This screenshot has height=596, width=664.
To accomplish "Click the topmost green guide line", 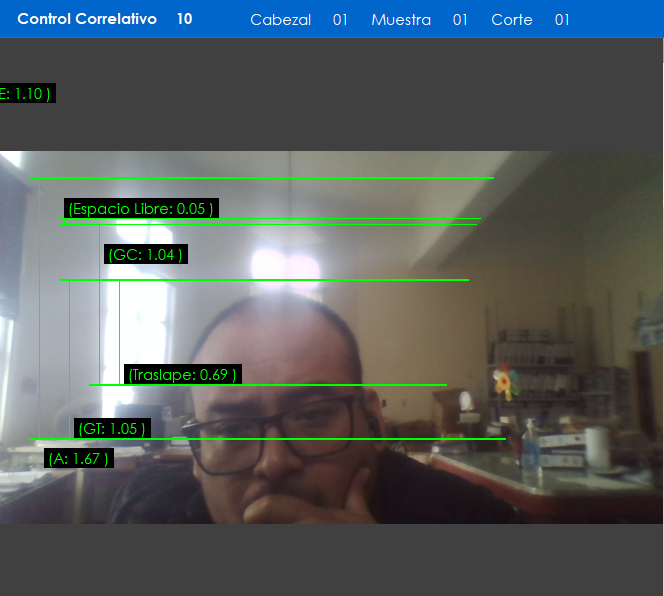I will 262,178.
